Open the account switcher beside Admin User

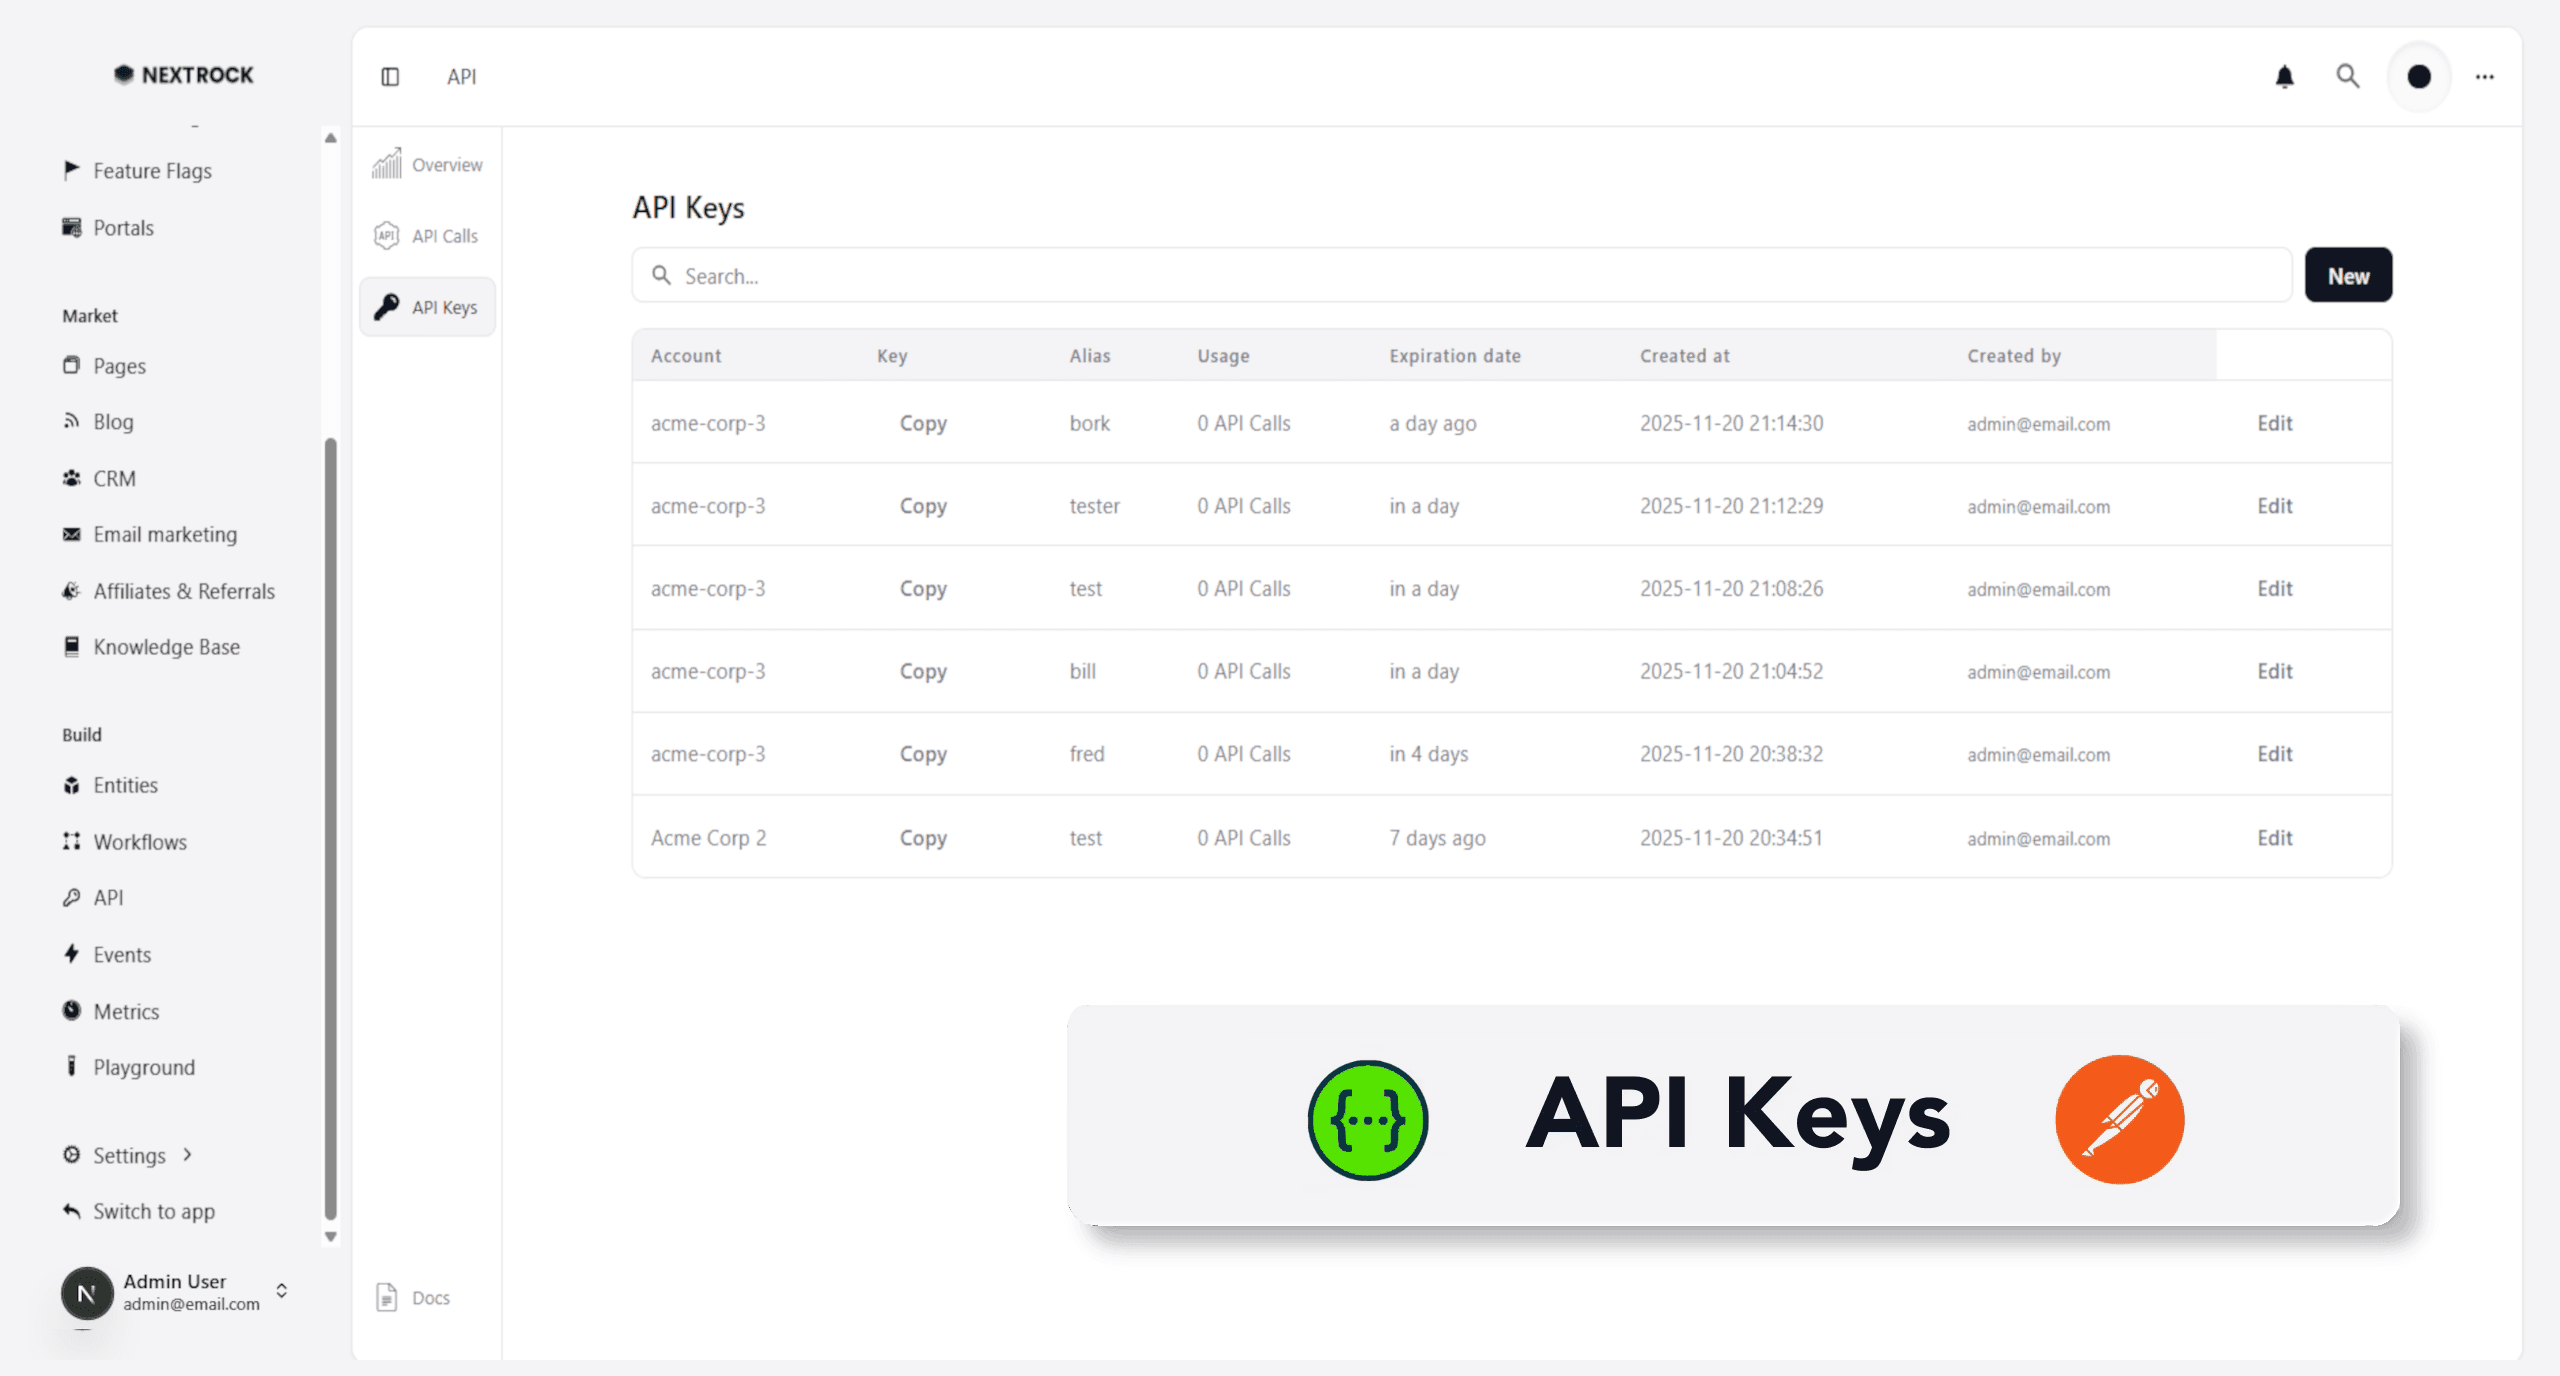click(281, 1292)
